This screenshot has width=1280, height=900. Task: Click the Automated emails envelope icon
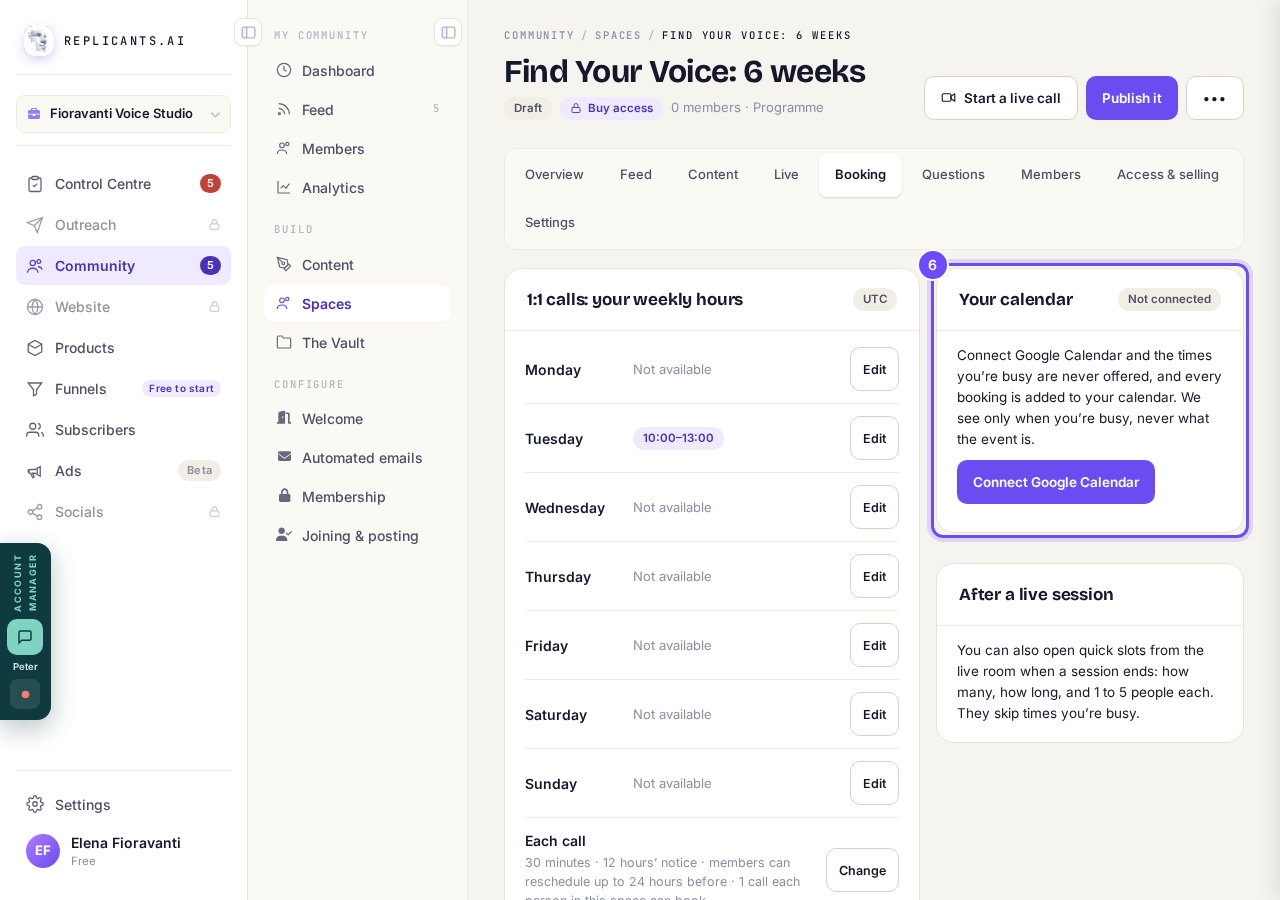[284, 457]
